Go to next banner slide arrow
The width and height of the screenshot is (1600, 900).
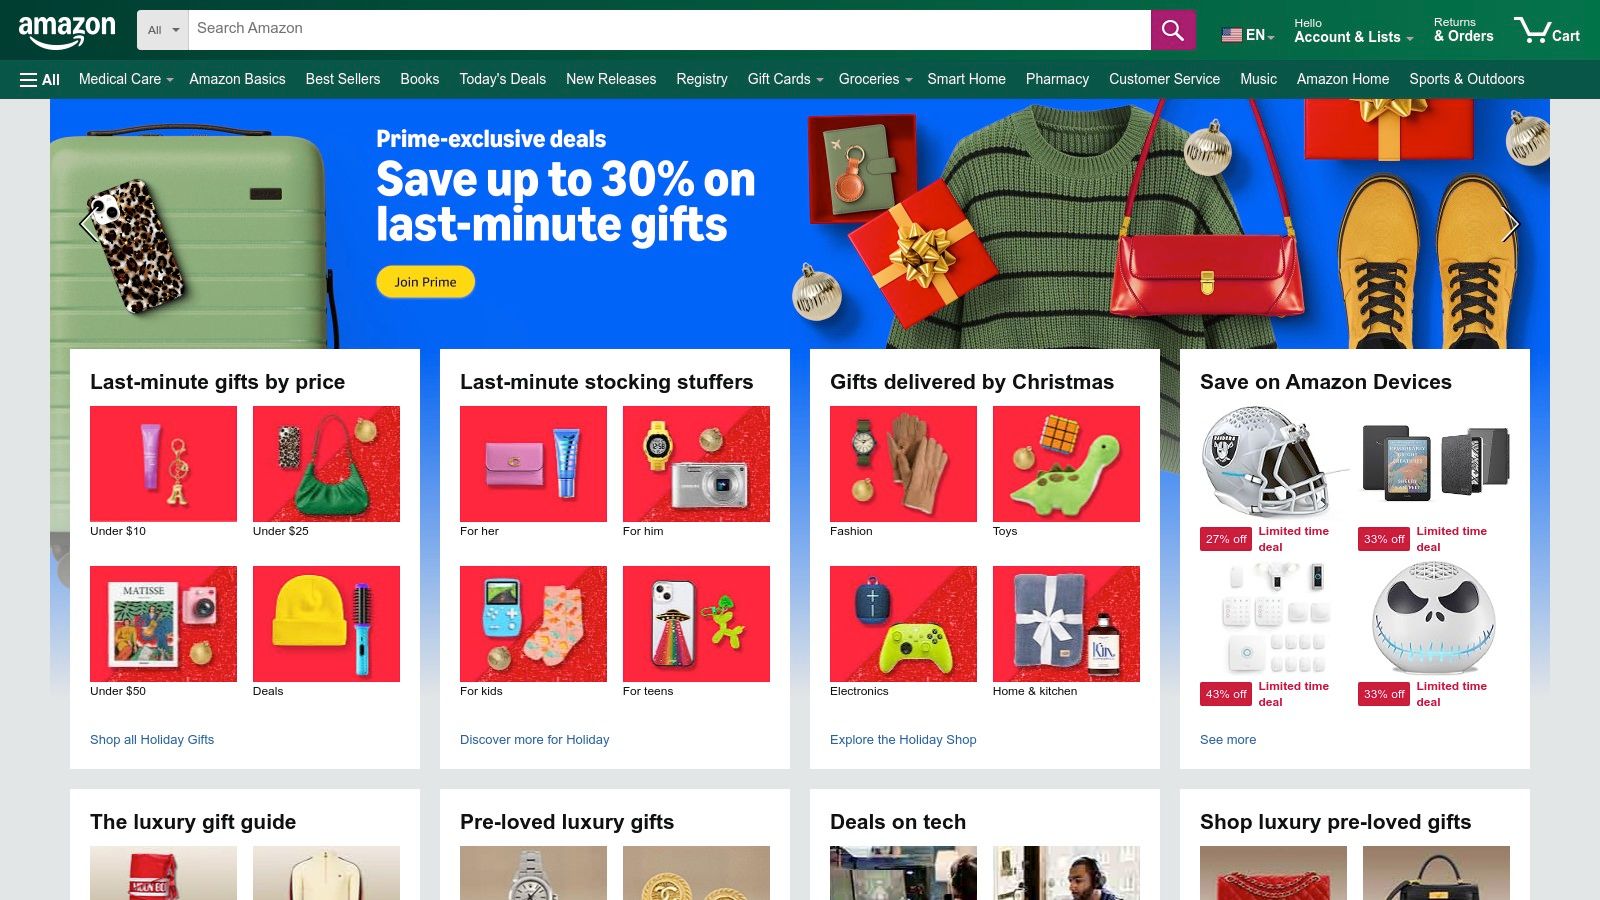point(1510,225)
